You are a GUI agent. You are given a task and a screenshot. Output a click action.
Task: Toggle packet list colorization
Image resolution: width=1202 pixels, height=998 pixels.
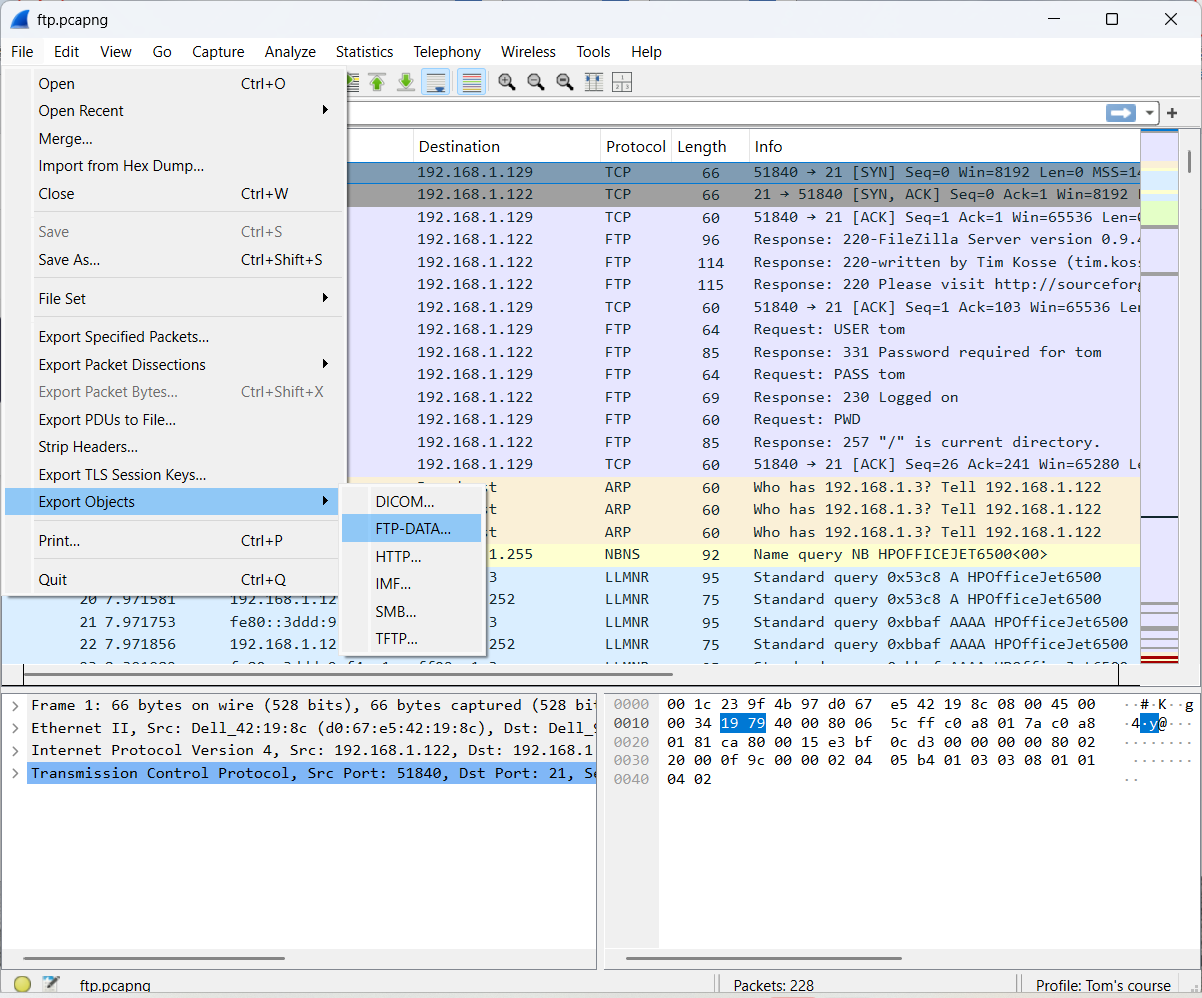click(x=472, y=82)
